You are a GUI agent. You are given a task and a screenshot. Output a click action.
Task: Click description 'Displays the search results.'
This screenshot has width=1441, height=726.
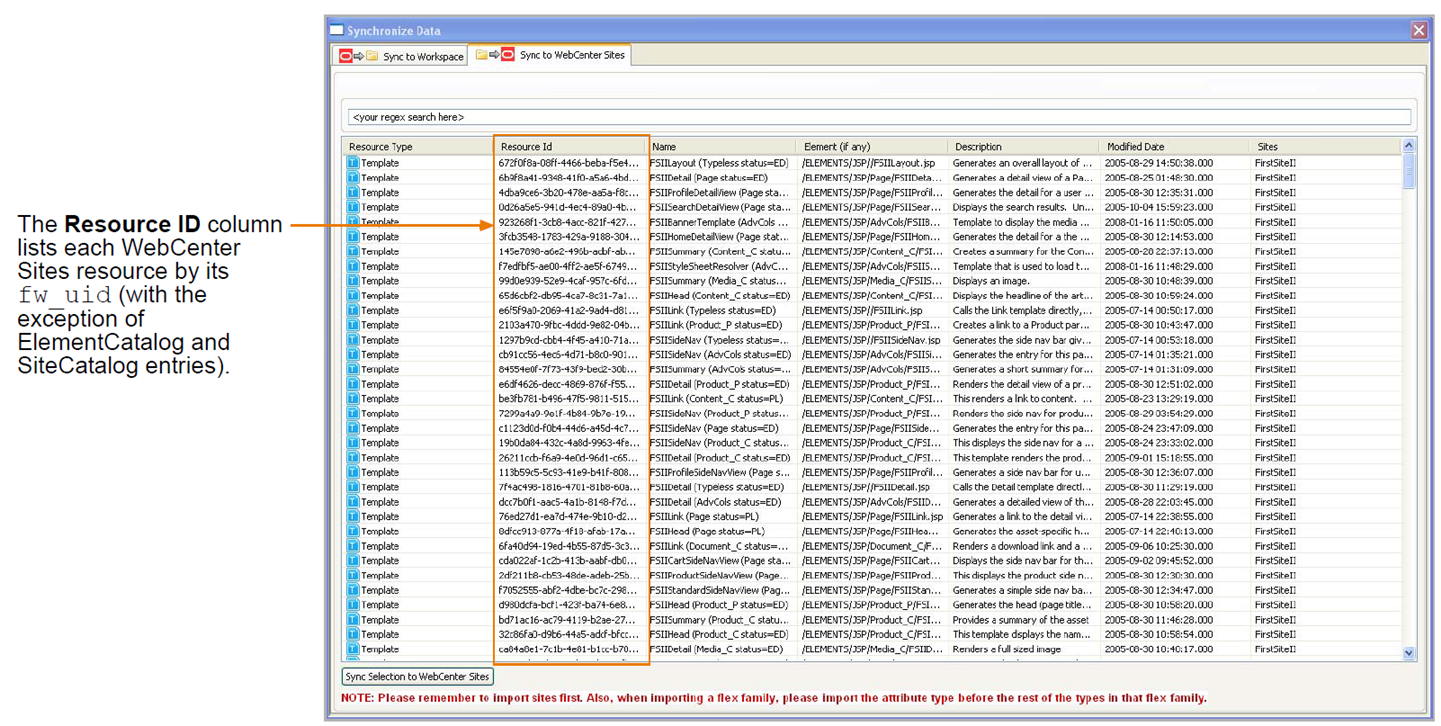pyautogui.click(x=1024, y=207)
